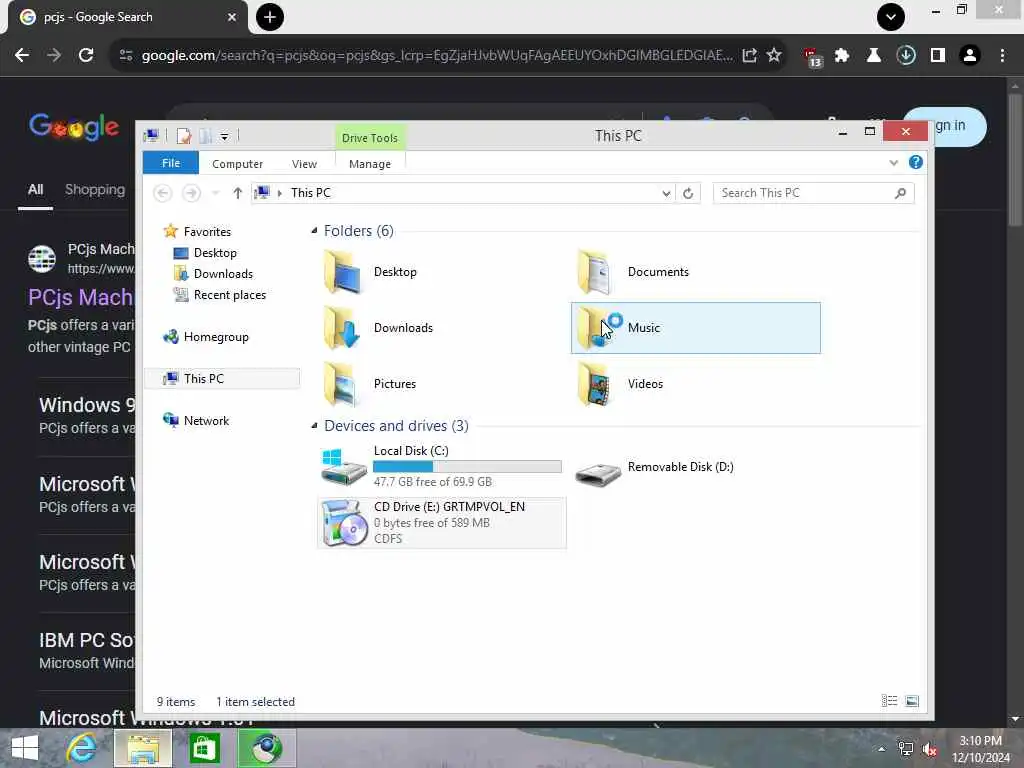The width and height of the screenshot is (1024, 768).
Task: Open Chrome extensions puzzle icon
Action: [842, 56]
